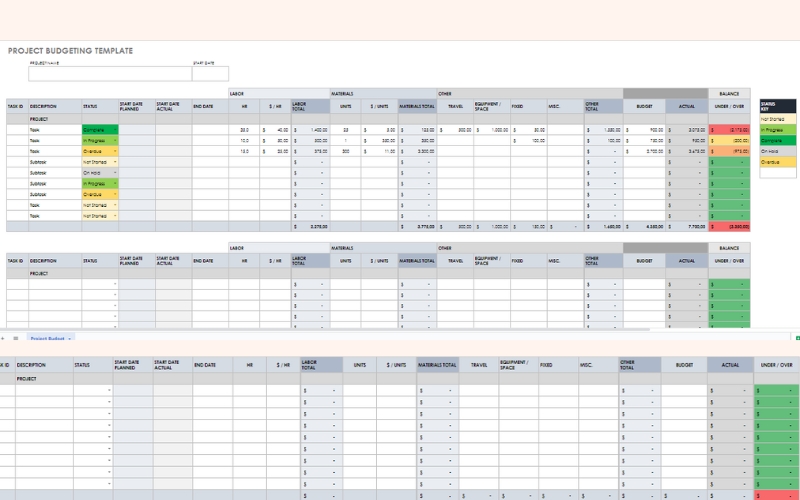
Task: Click the Project Budgeting Template title
Action: point(70,51)
